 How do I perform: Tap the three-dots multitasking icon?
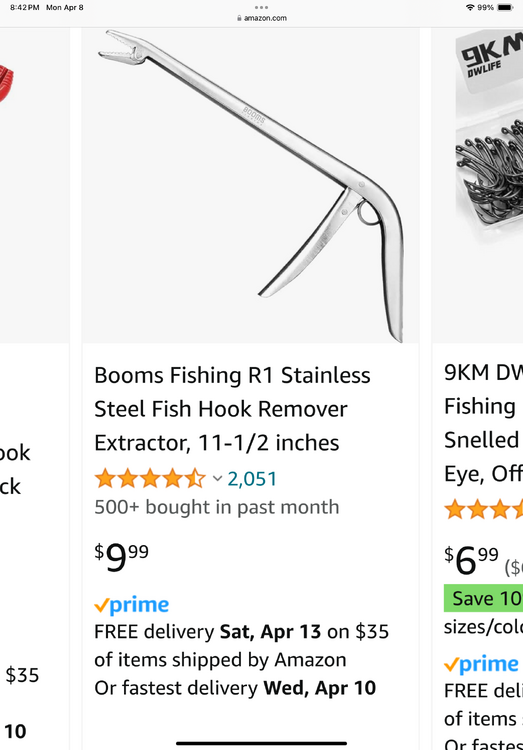(261, 7)
